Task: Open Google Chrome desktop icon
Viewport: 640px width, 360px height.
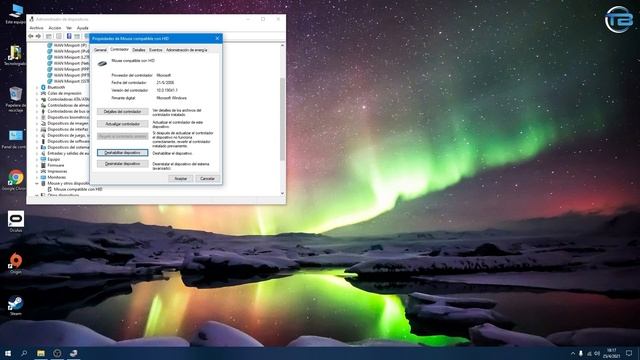Action: pos(16,178)
